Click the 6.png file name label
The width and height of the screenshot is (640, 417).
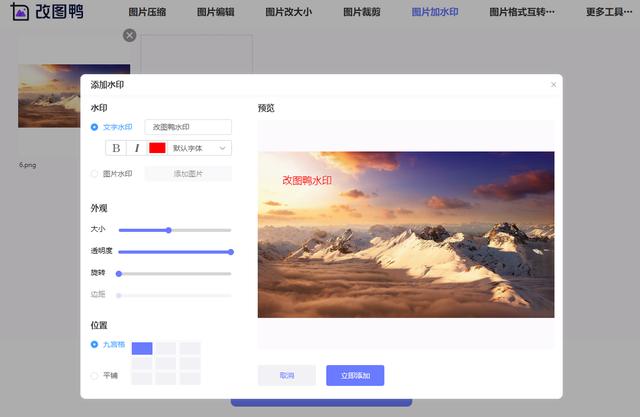click(27, 165)
